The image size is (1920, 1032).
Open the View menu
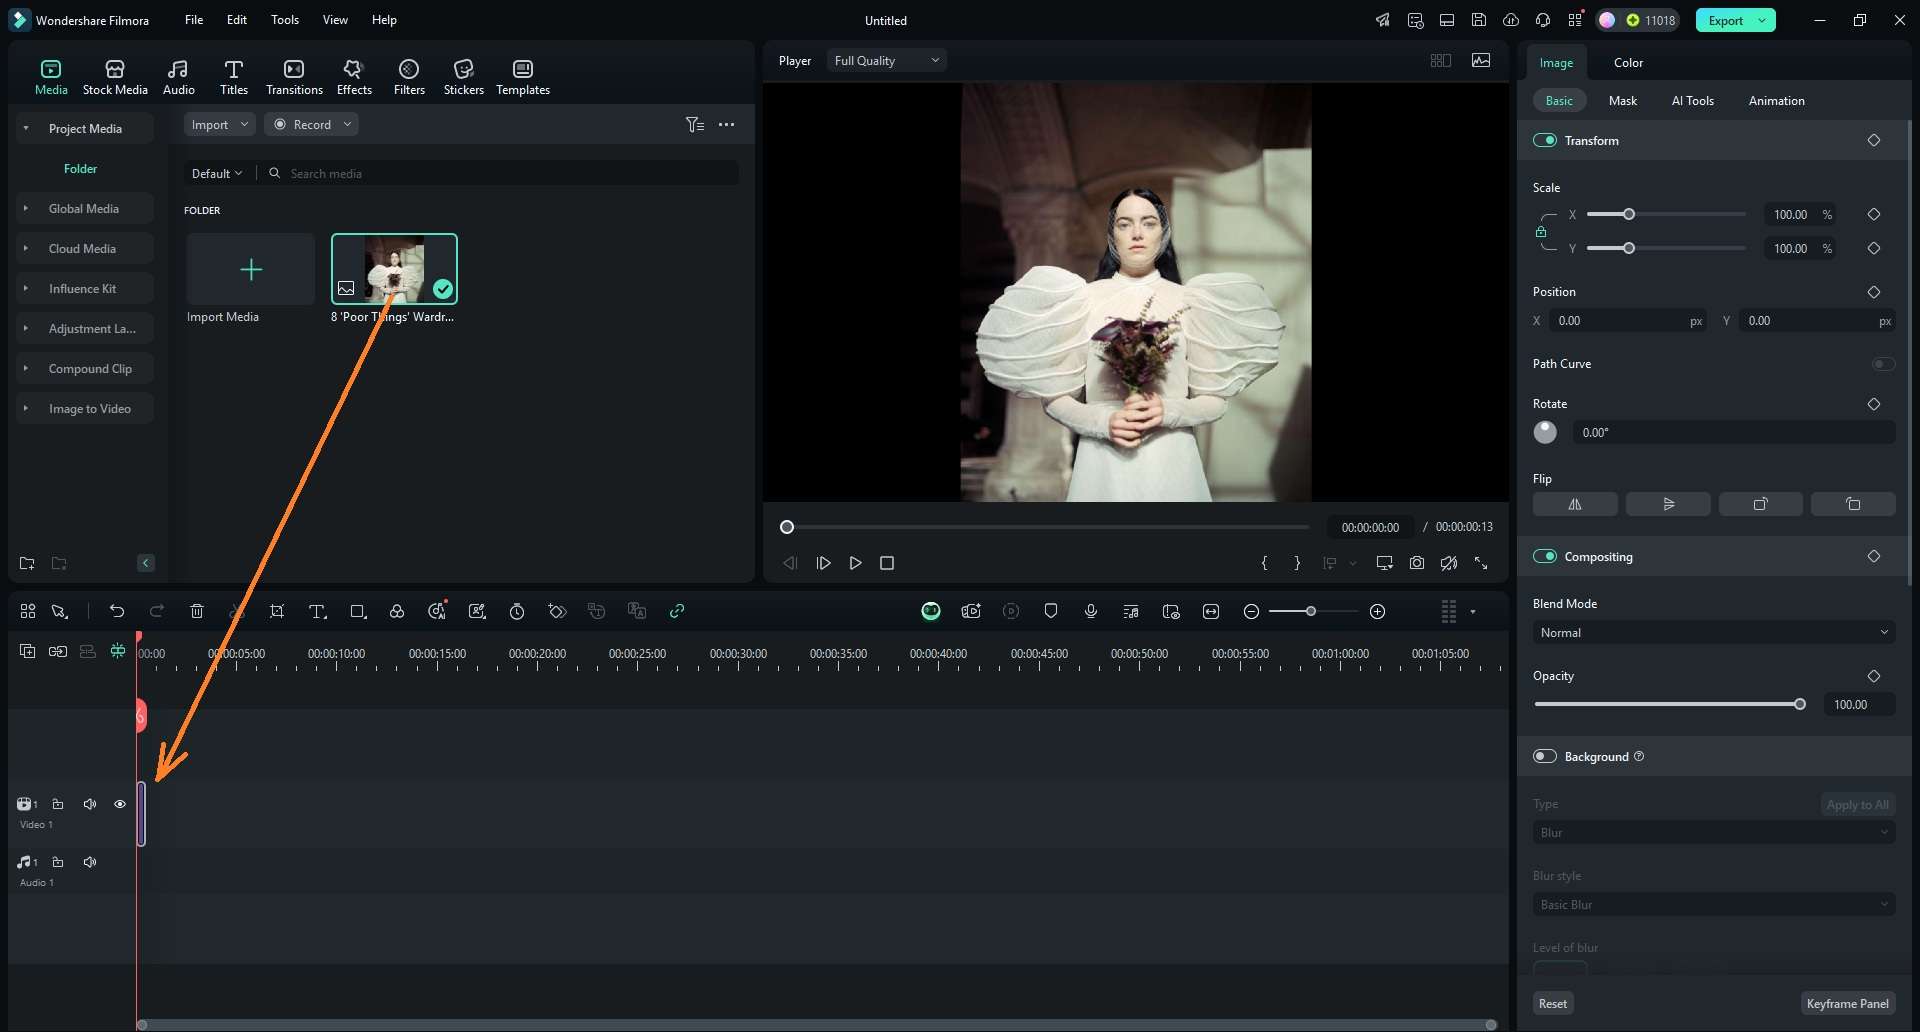pos(335,20)
